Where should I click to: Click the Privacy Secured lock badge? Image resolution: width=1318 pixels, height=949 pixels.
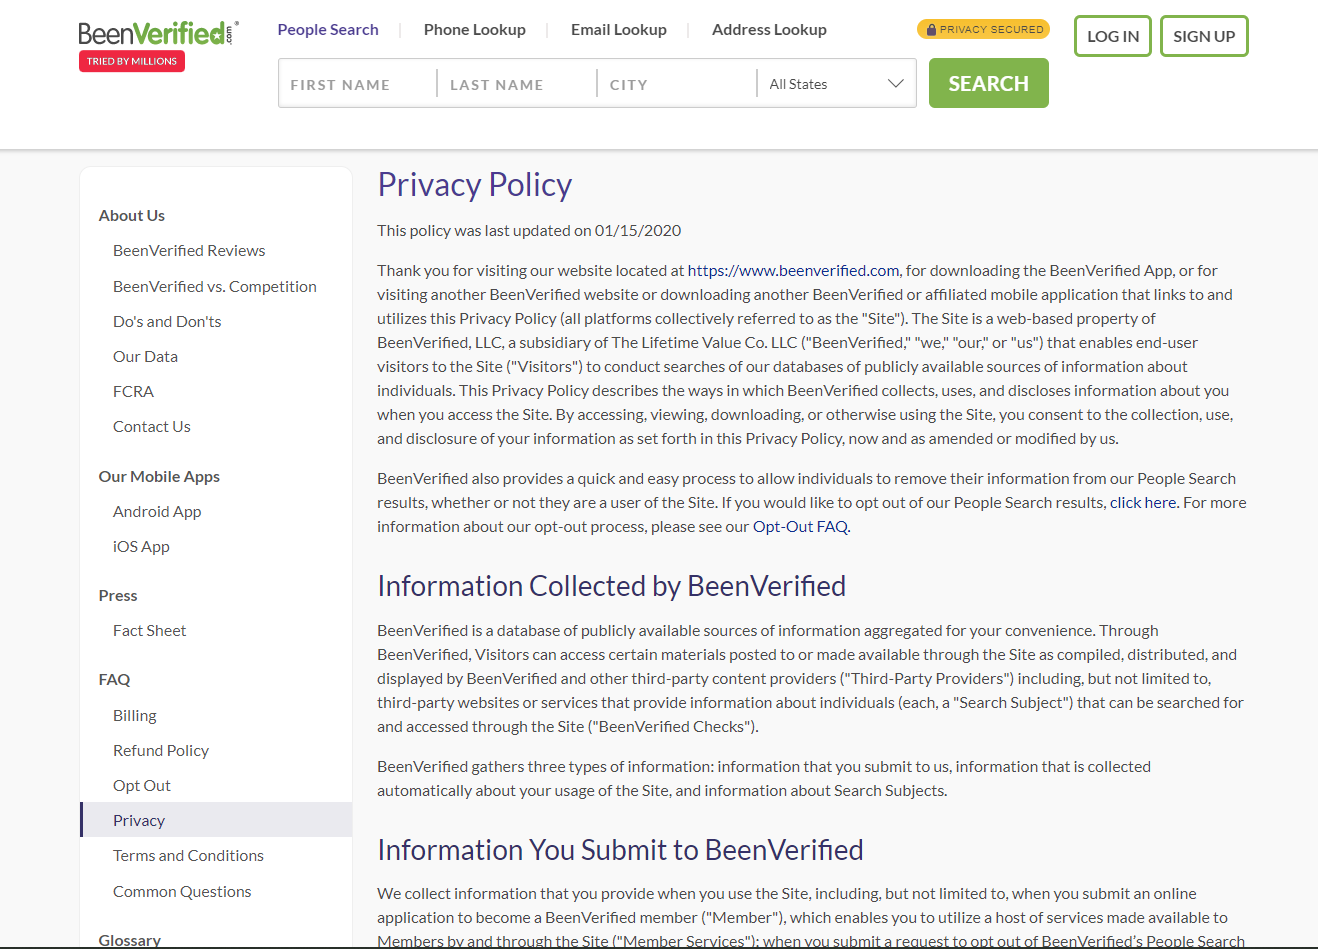983,29
